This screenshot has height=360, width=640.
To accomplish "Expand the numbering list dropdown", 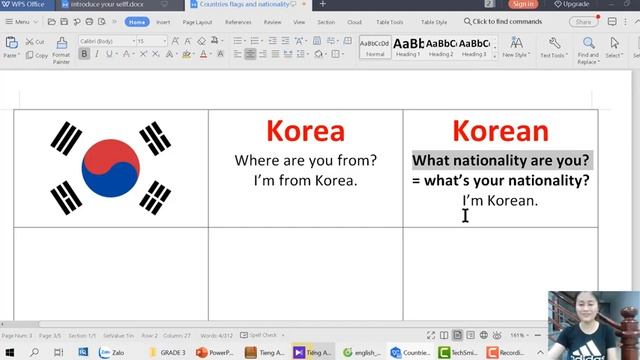I will point(262,41).
